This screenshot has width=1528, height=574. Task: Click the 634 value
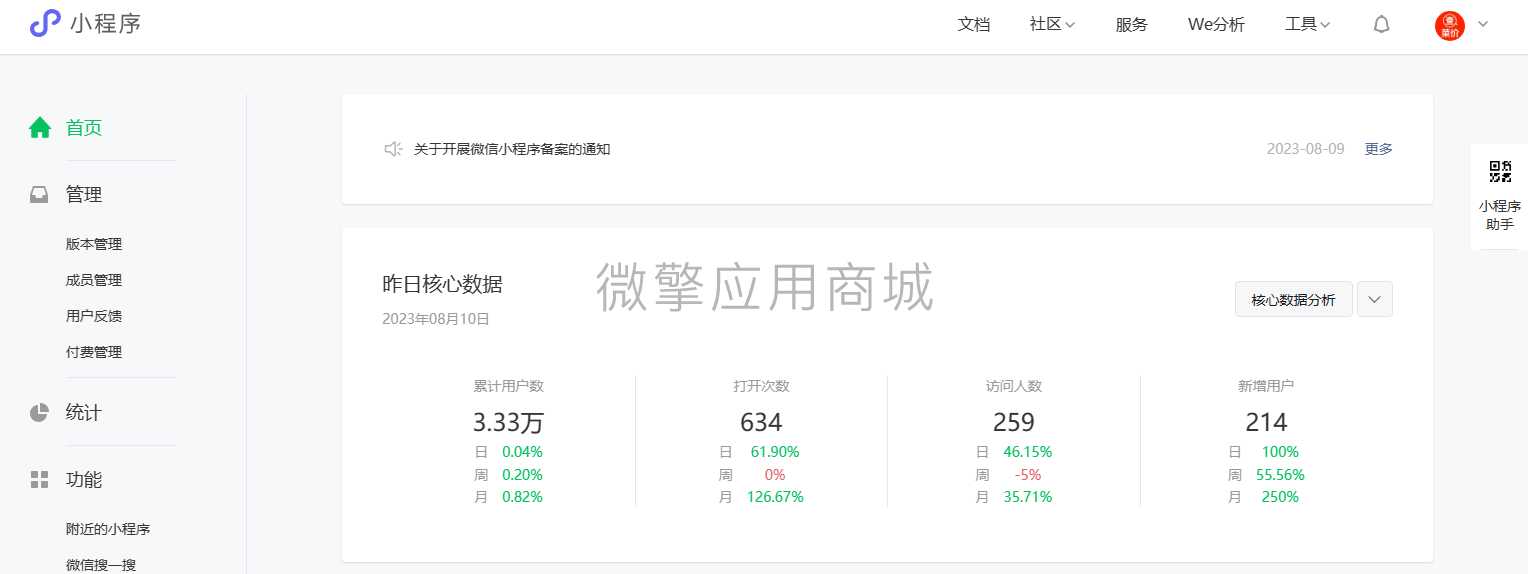[761, 422]
